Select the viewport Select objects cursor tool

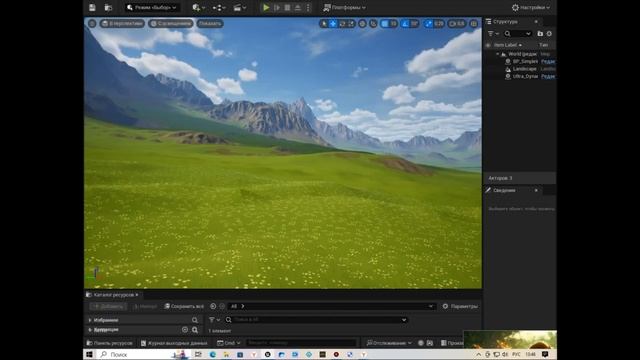pos(324,24)
